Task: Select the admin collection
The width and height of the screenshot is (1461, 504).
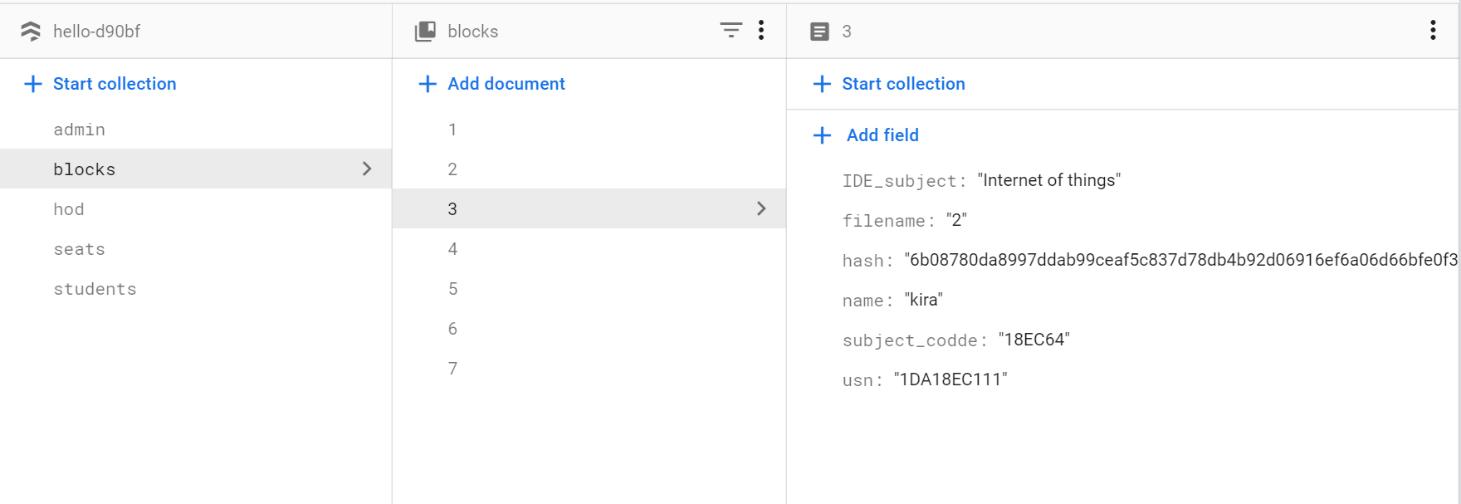Action: pos(79,130)
